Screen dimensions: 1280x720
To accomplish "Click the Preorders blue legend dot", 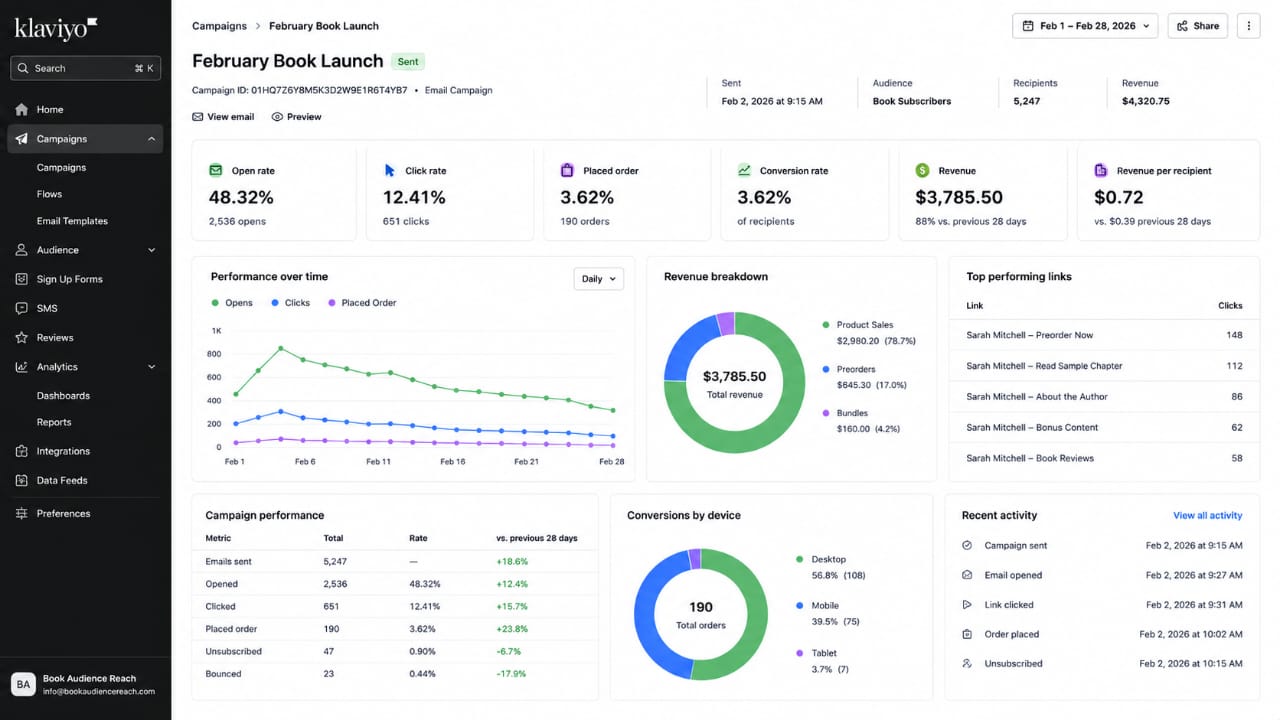I will 826,369.
